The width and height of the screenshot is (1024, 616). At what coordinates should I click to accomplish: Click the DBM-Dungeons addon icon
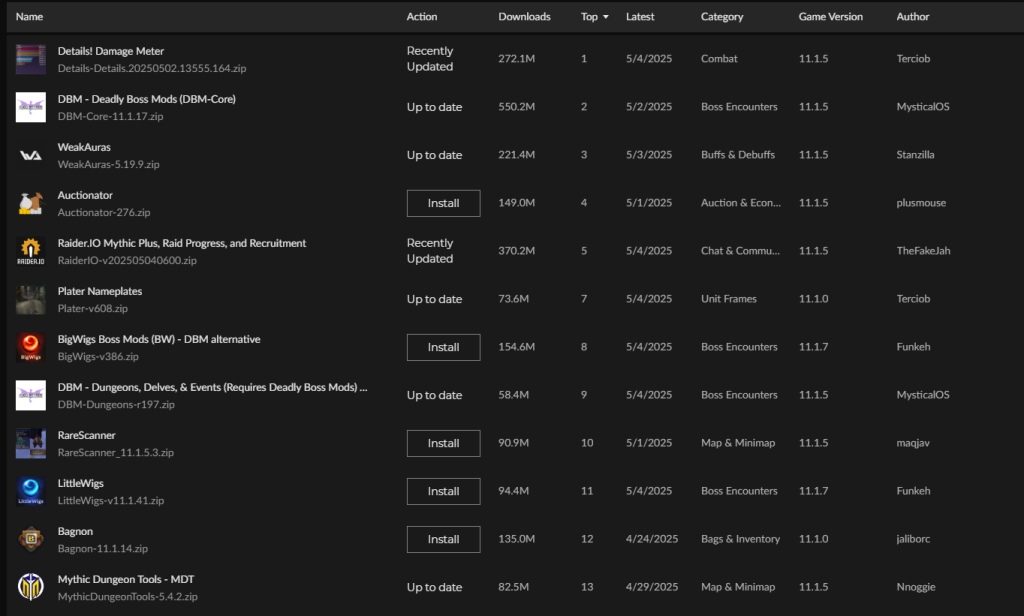[x=31, y=395]
